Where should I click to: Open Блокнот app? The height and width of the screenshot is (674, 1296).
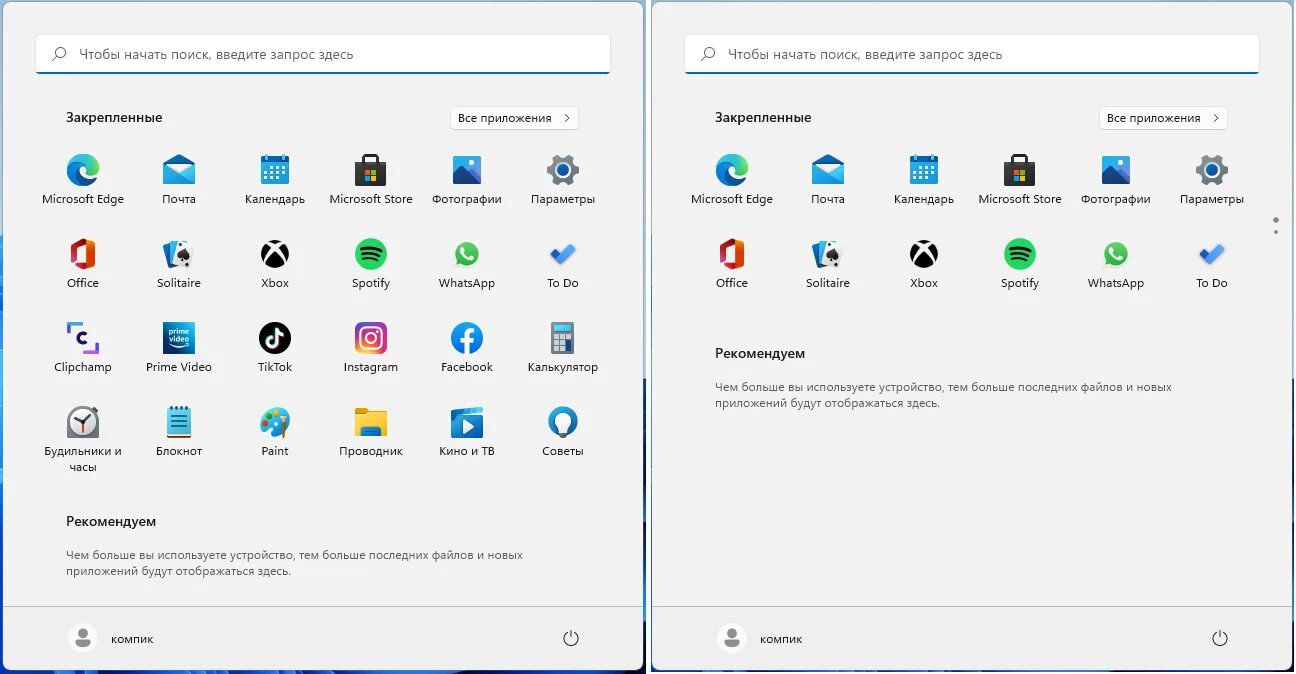point(179,432)
